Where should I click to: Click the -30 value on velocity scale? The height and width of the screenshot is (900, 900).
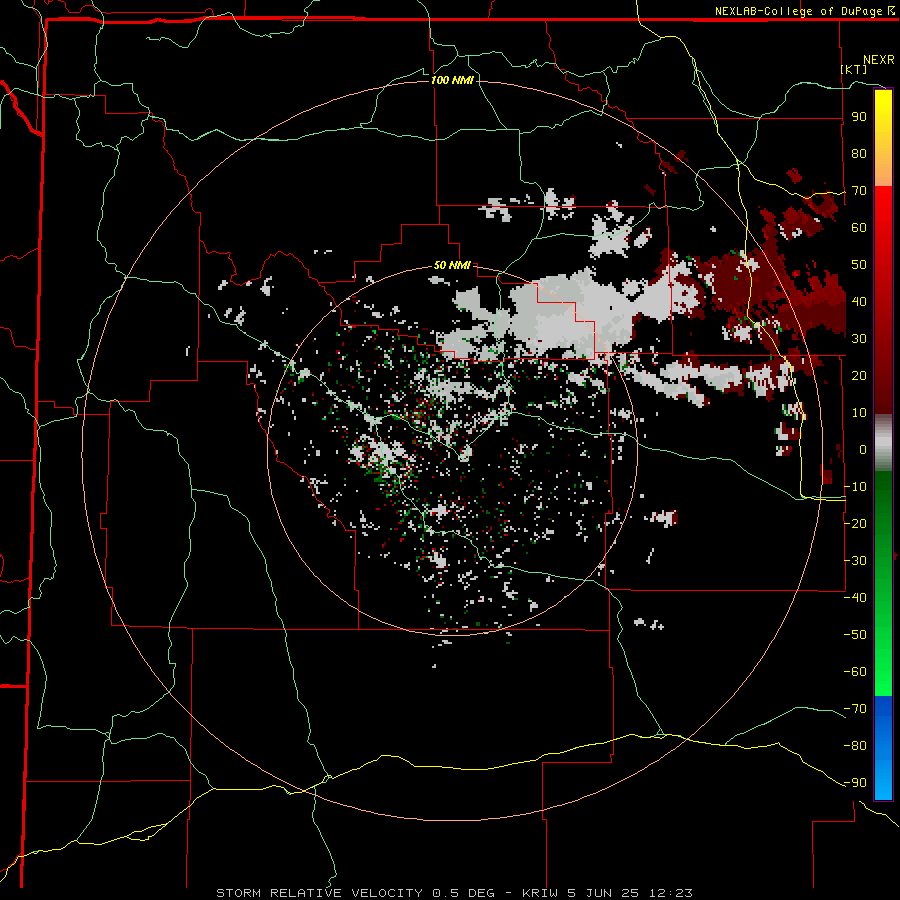point(855,561)
